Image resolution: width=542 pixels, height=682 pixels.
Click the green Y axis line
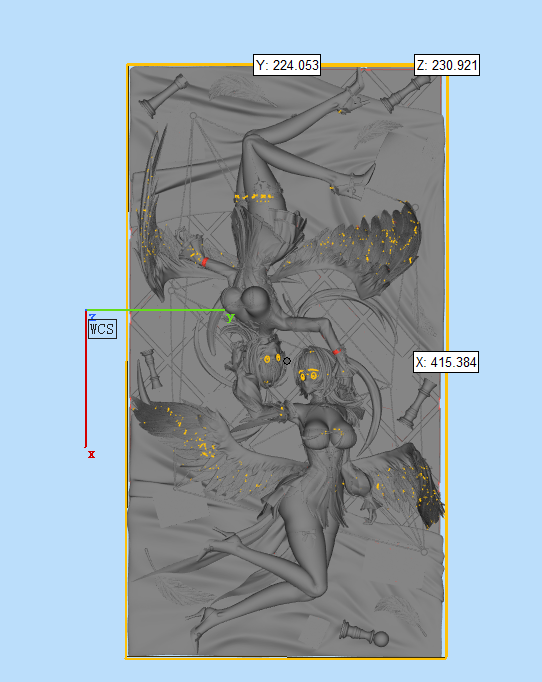pyautogui.click(x=157, y=310)
